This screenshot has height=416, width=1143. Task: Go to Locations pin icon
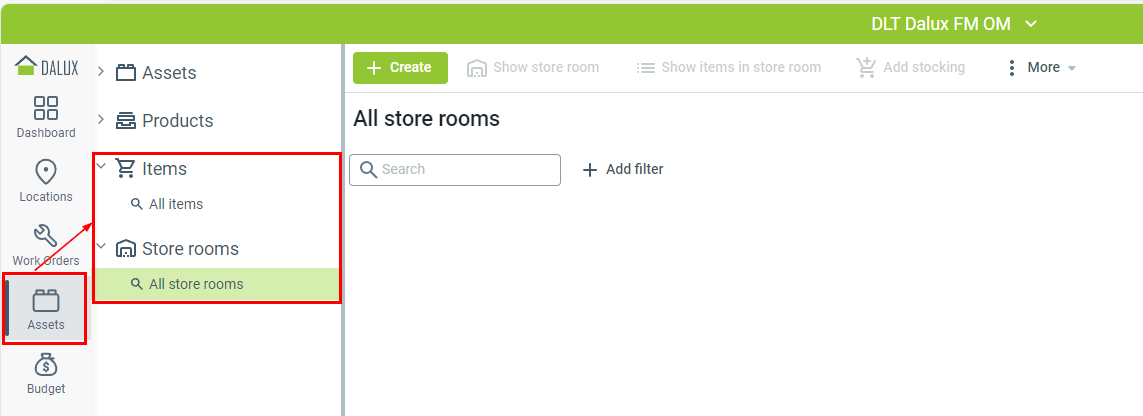click(x=46, y=172)
